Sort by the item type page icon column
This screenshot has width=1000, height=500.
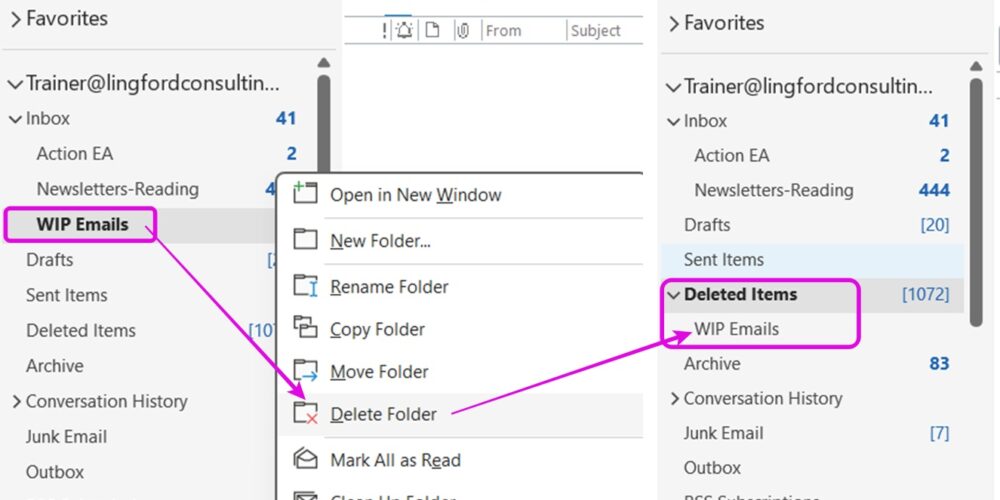pyautogui.click(x=433, y=31)
